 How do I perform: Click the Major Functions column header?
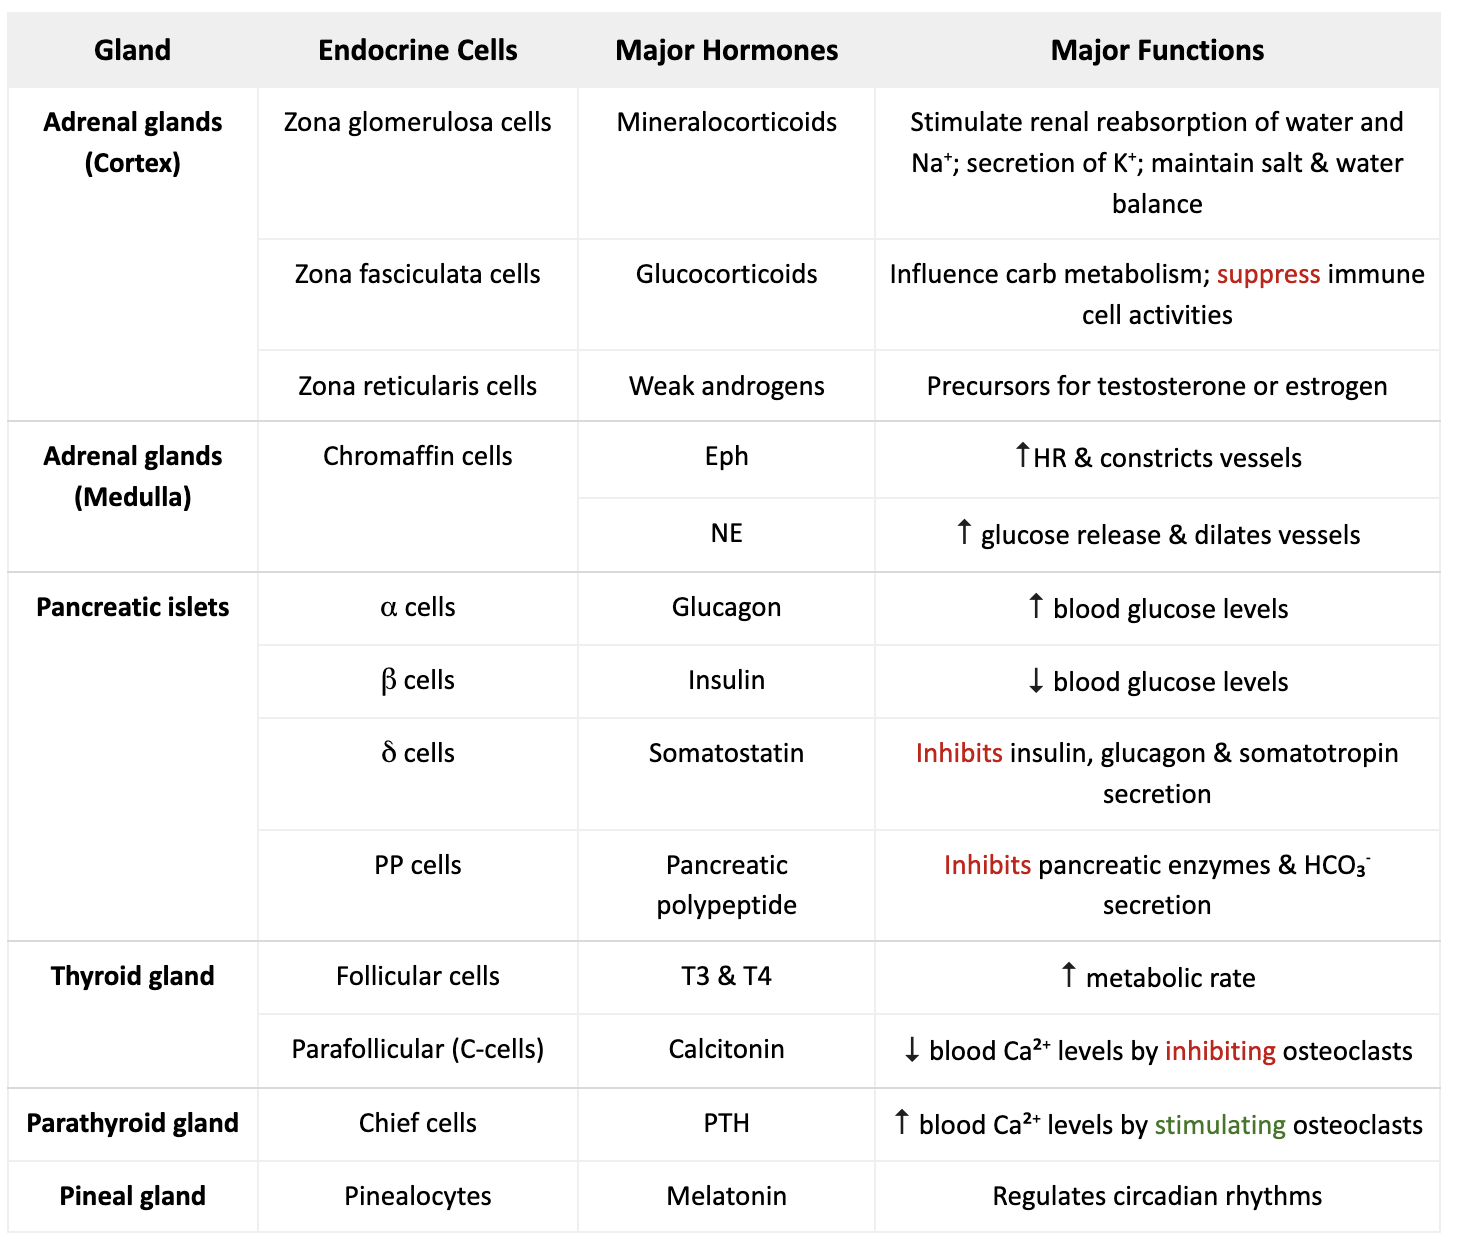click(x=1157, y=50)
